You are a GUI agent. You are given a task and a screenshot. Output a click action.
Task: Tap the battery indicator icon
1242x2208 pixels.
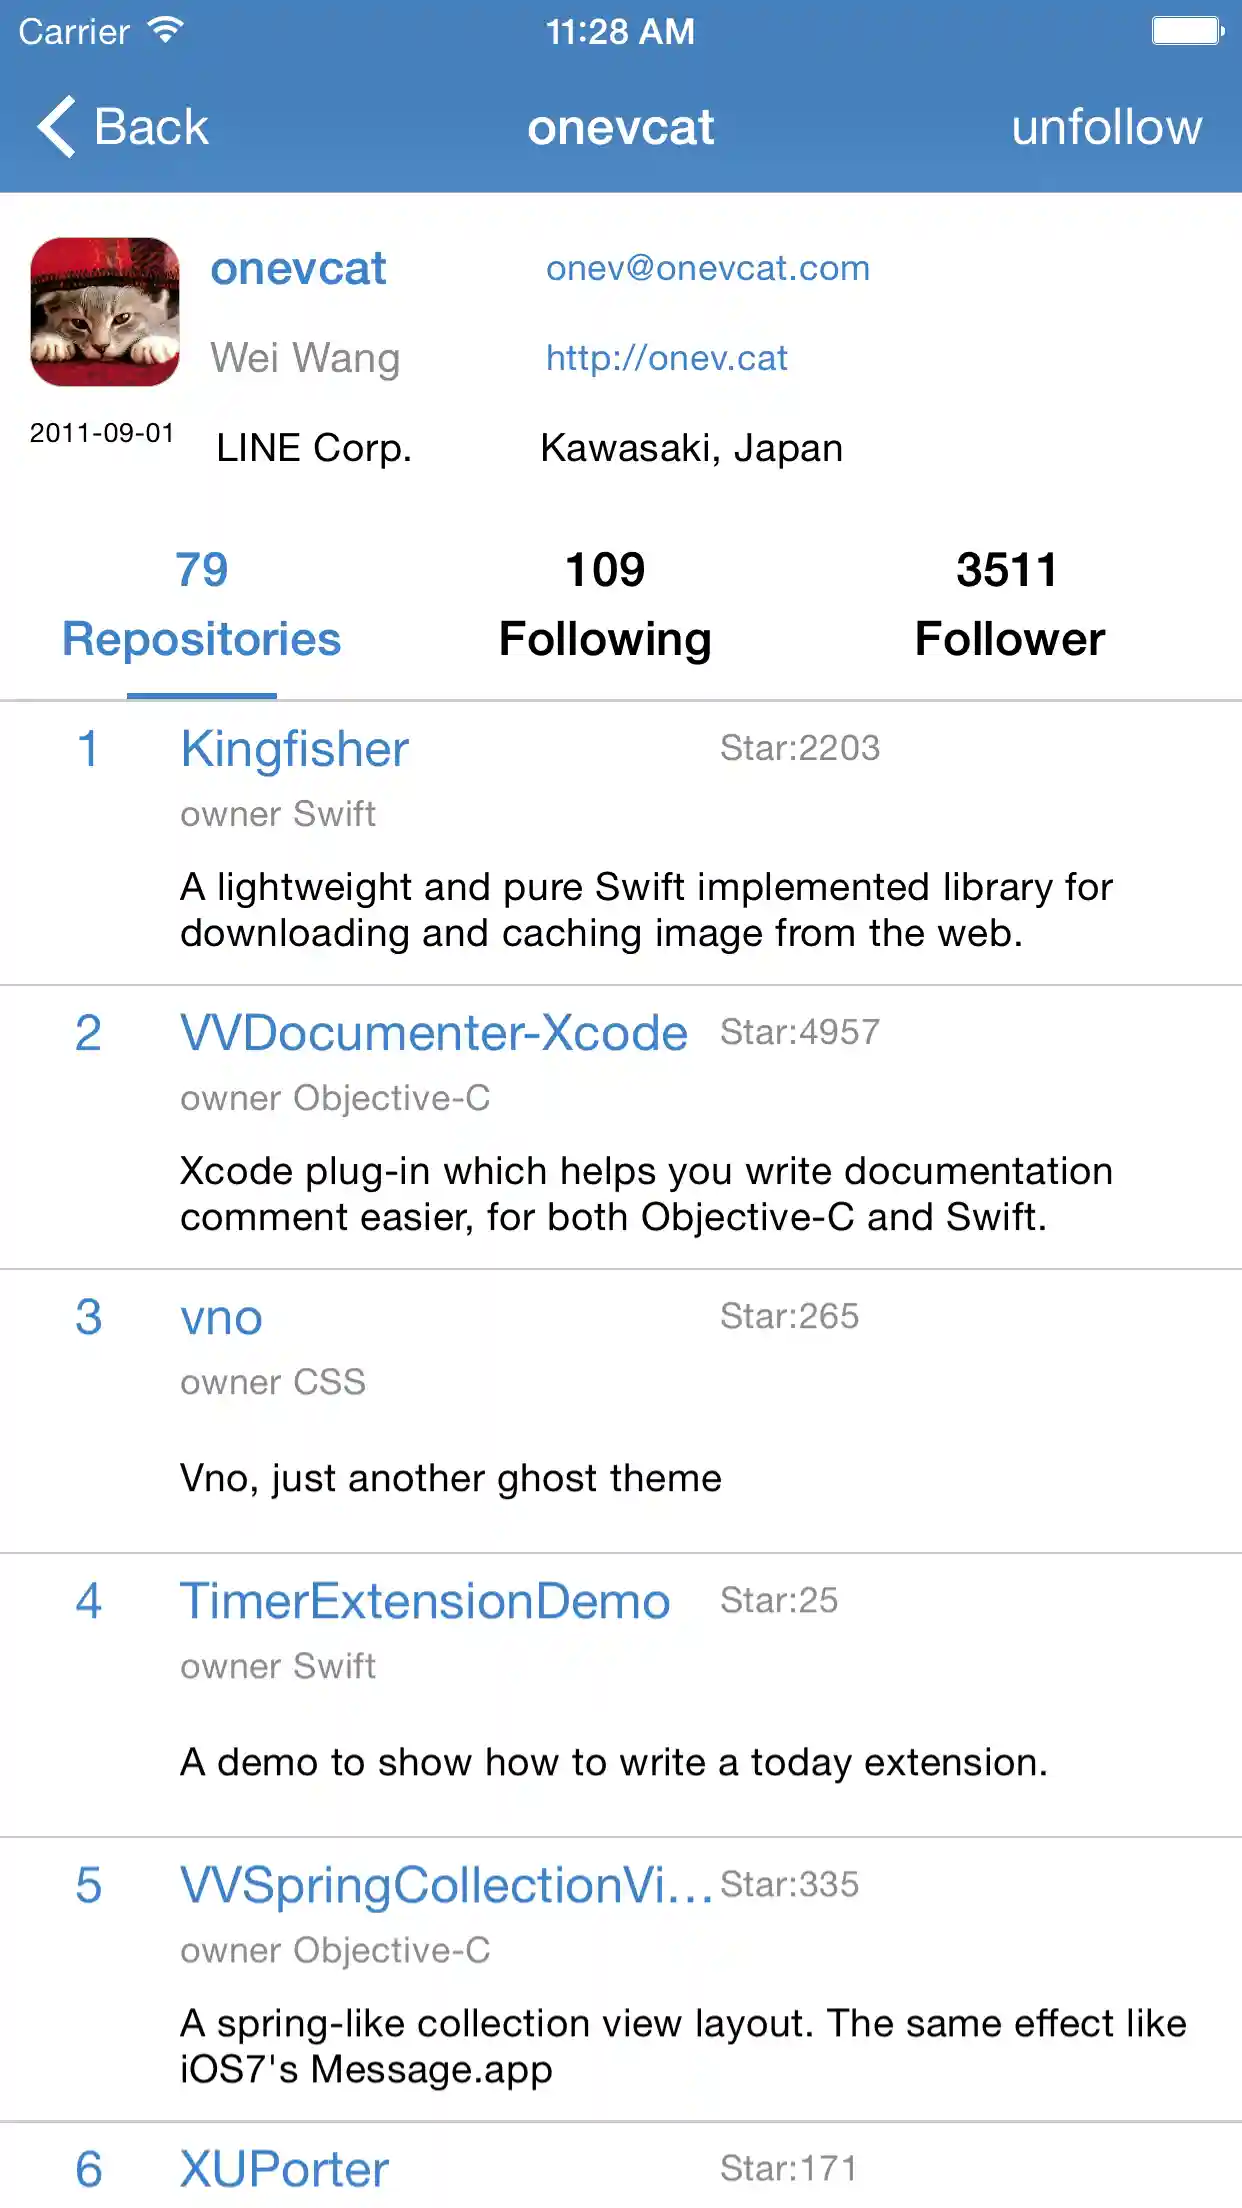pyautogui.click(x=1187, y=31)
